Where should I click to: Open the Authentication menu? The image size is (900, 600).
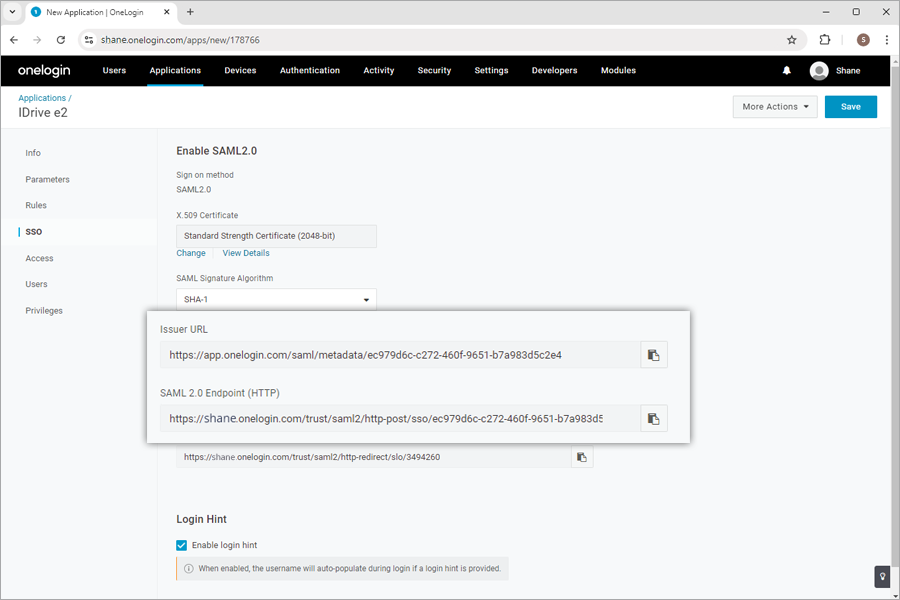(310, 71)
